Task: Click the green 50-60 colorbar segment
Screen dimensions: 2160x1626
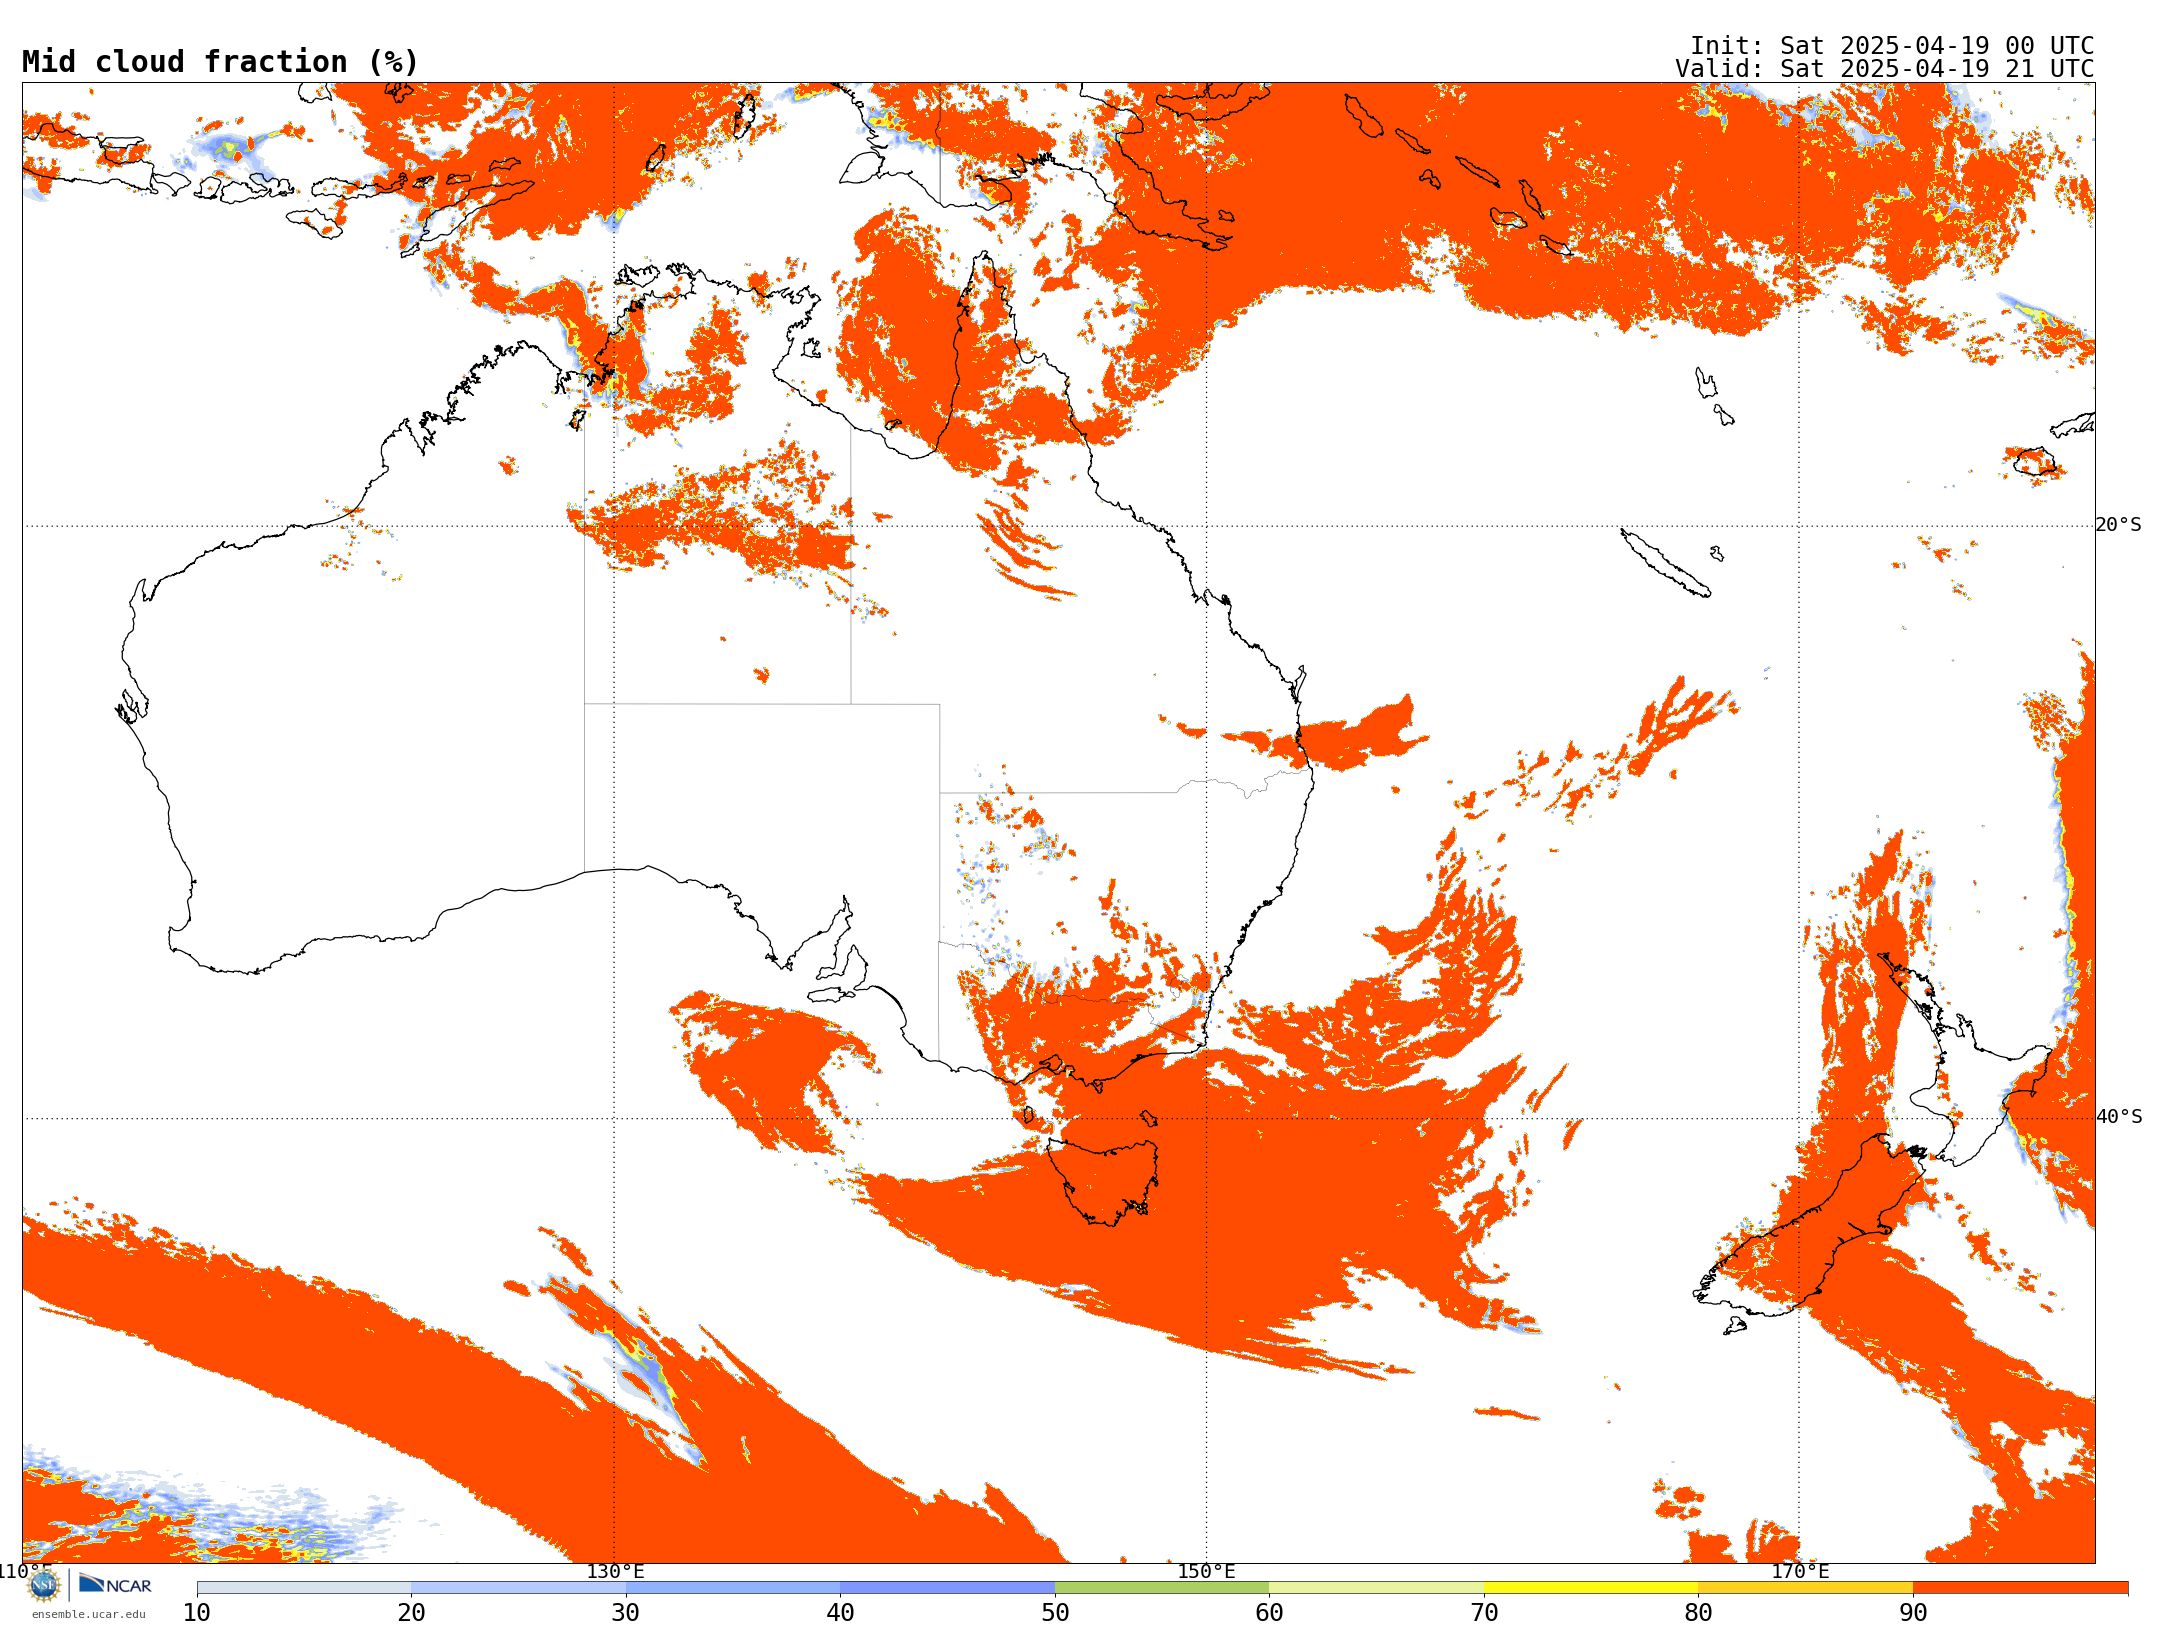Action: (1162, 1588)
